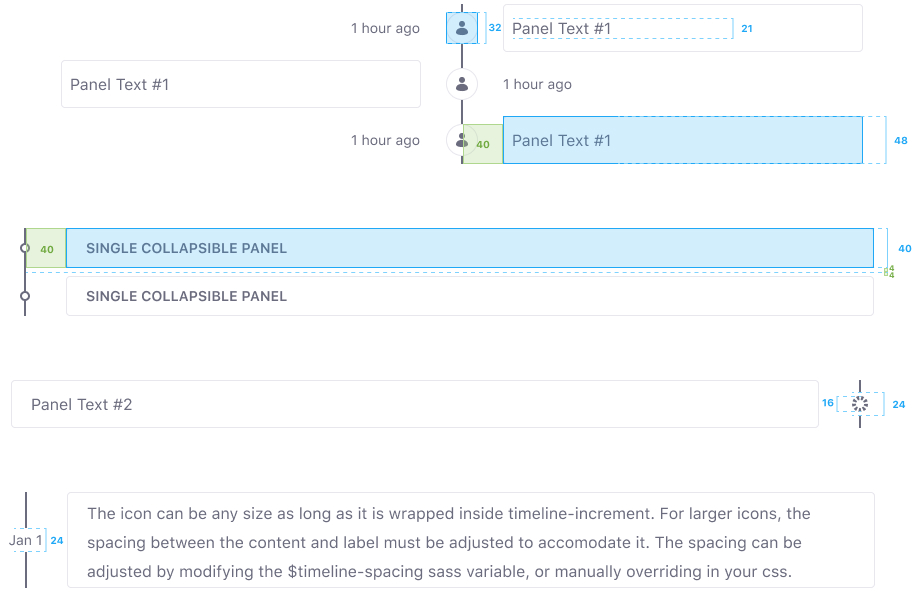924x592 pixels.
Task: Expand the highlighted Single Collapsible Panel
Action: tap(470, 248)
